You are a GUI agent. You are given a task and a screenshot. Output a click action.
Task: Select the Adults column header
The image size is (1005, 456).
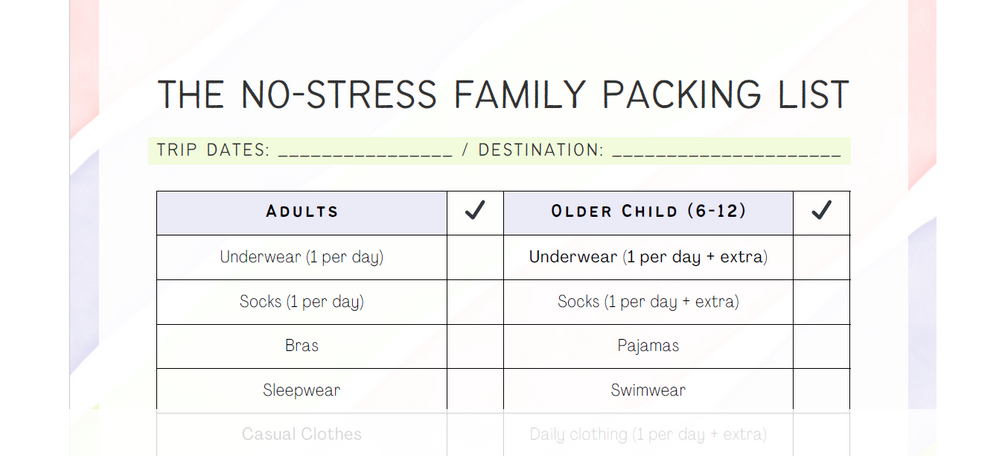point(302,212)
